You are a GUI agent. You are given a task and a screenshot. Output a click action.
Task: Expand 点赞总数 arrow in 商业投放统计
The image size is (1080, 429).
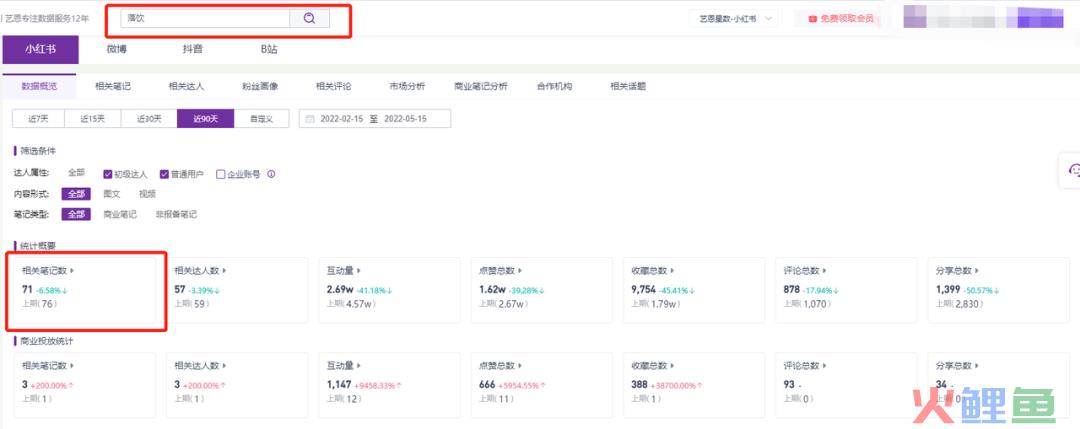tap(520, 366)
